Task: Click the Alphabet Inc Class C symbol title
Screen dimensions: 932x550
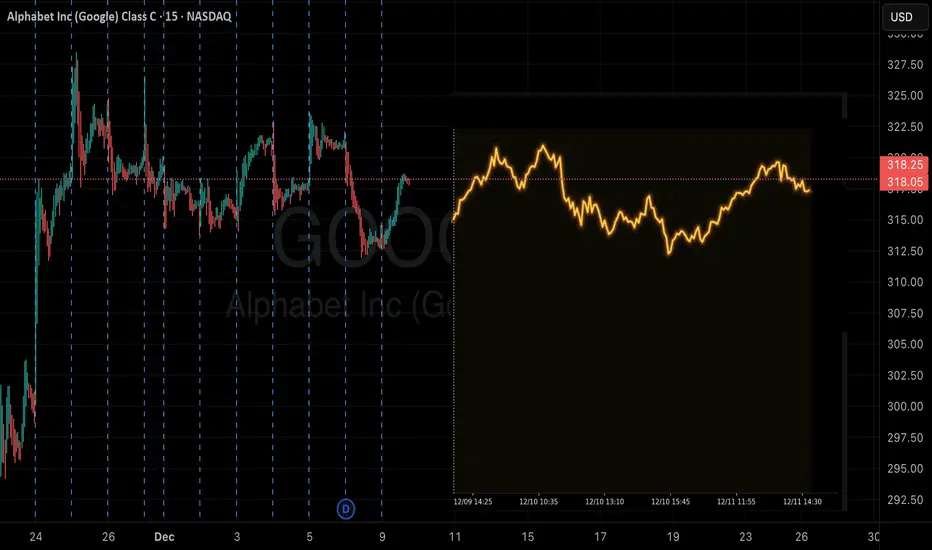Action: pos(119,17)
